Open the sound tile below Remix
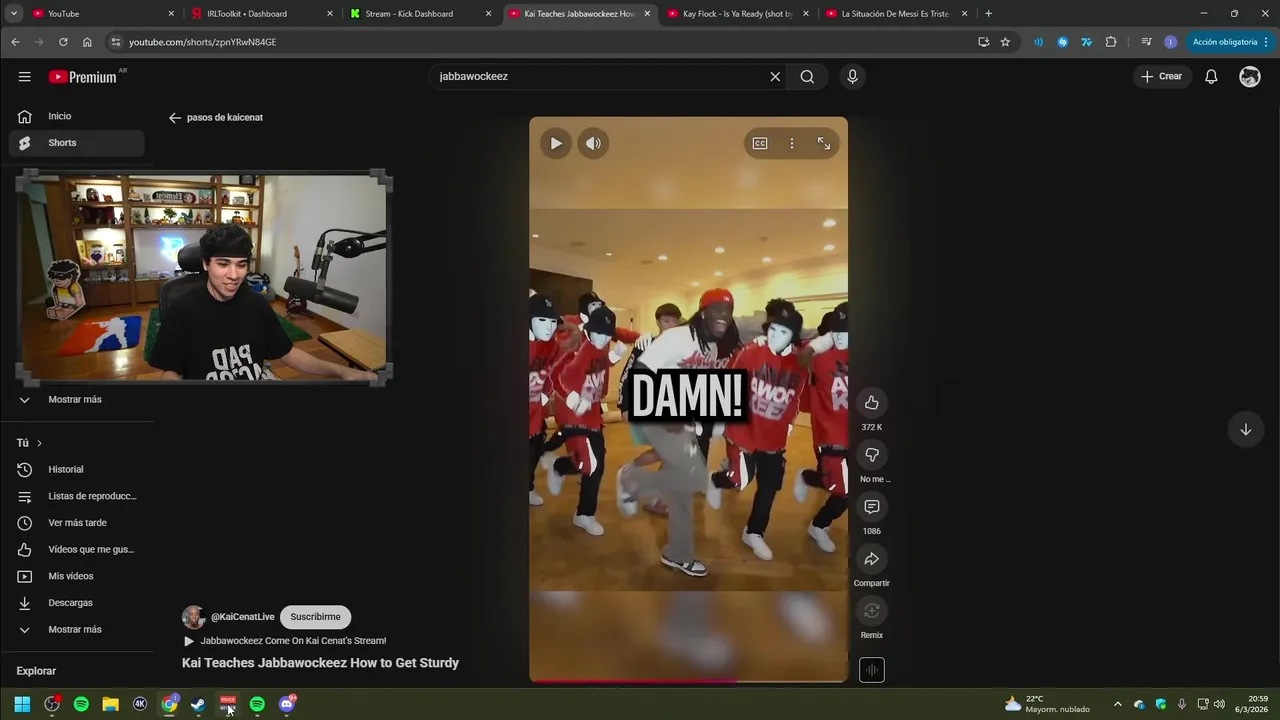The height and width of the screenshot is (720, 1280). (x=872, y=670)
